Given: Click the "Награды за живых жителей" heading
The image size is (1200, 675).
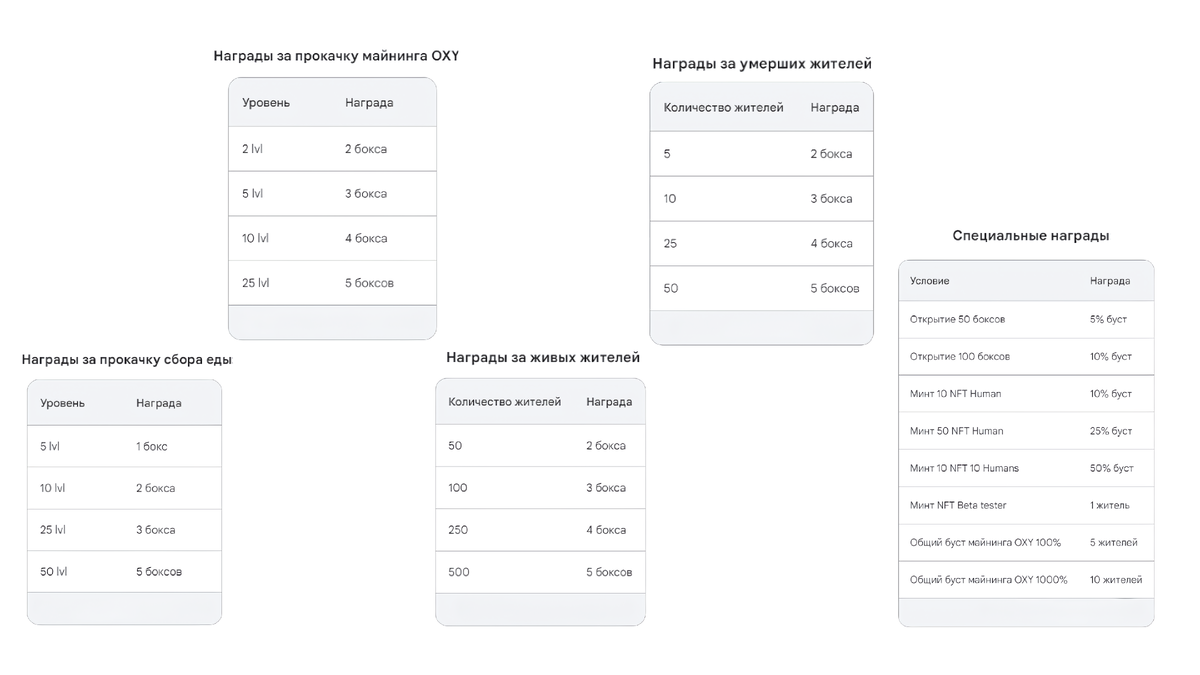Looking at the screenshot, I should tap(543, 357).
